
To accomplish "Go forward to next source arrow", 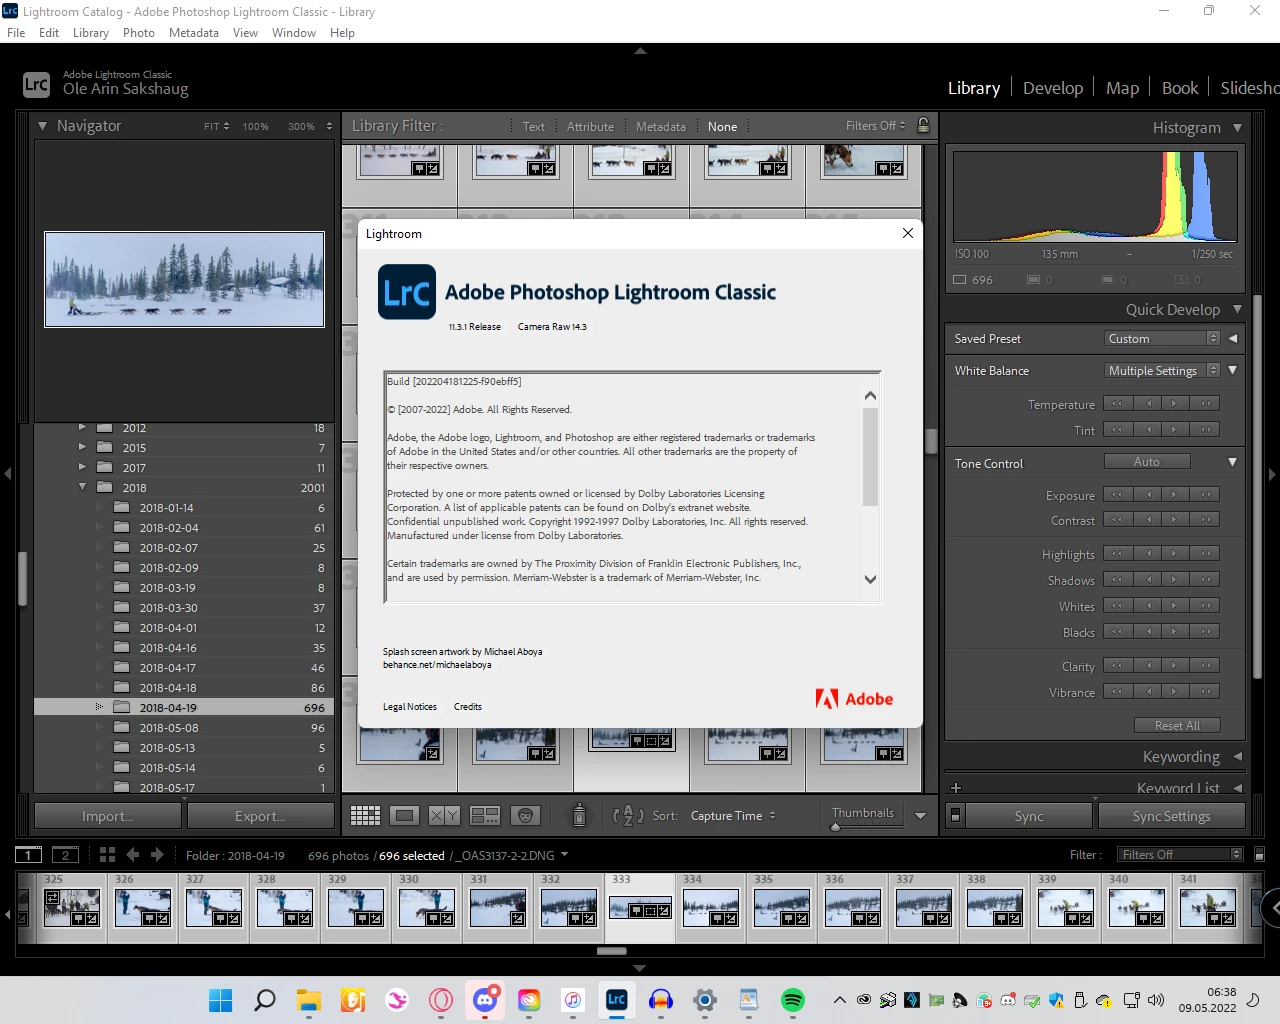I will 157,855.
